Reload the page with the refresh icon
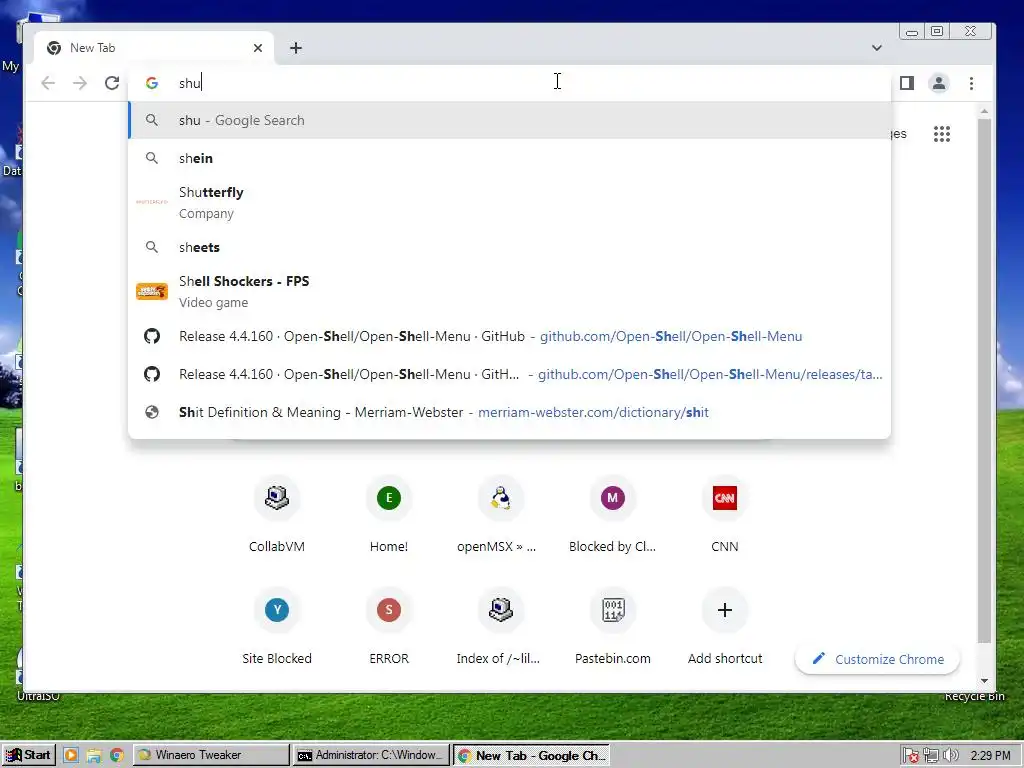Image resolution: width=1024 pixels, height=768 pixels. (112, 83)
